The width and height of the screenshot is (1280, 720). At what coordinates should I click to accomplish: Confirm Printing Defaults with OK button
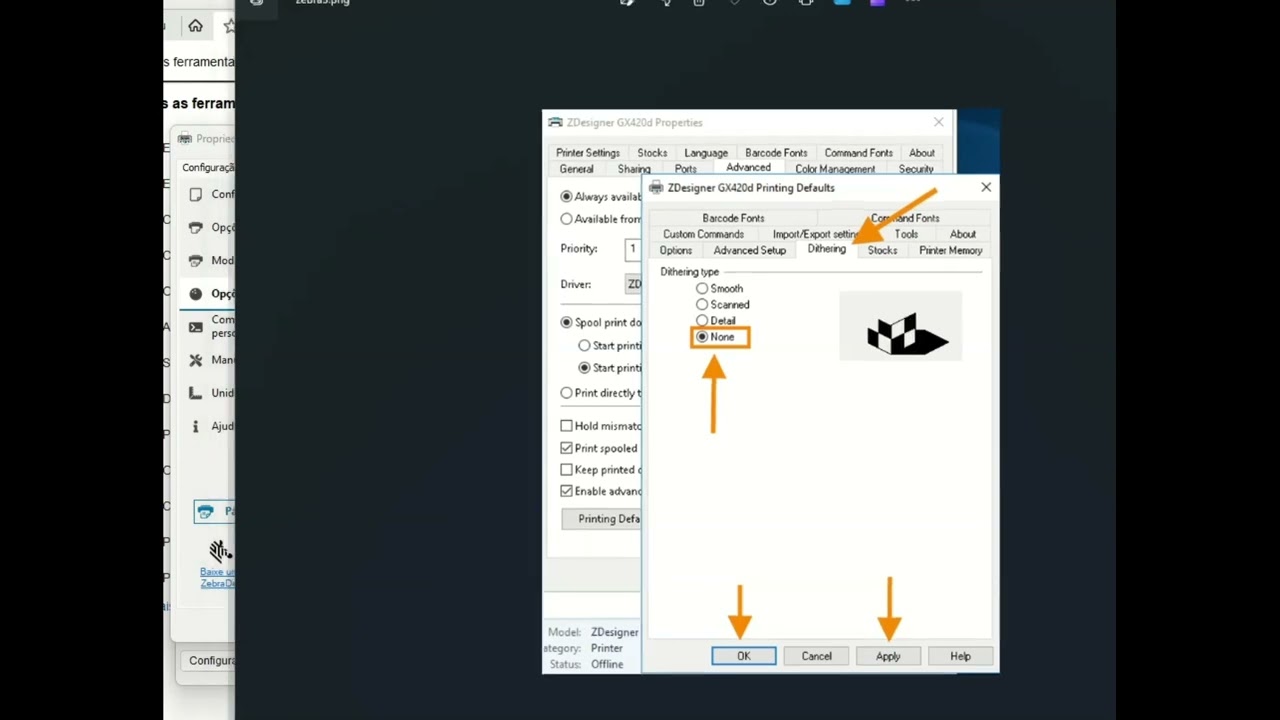(x=743, y=656)
